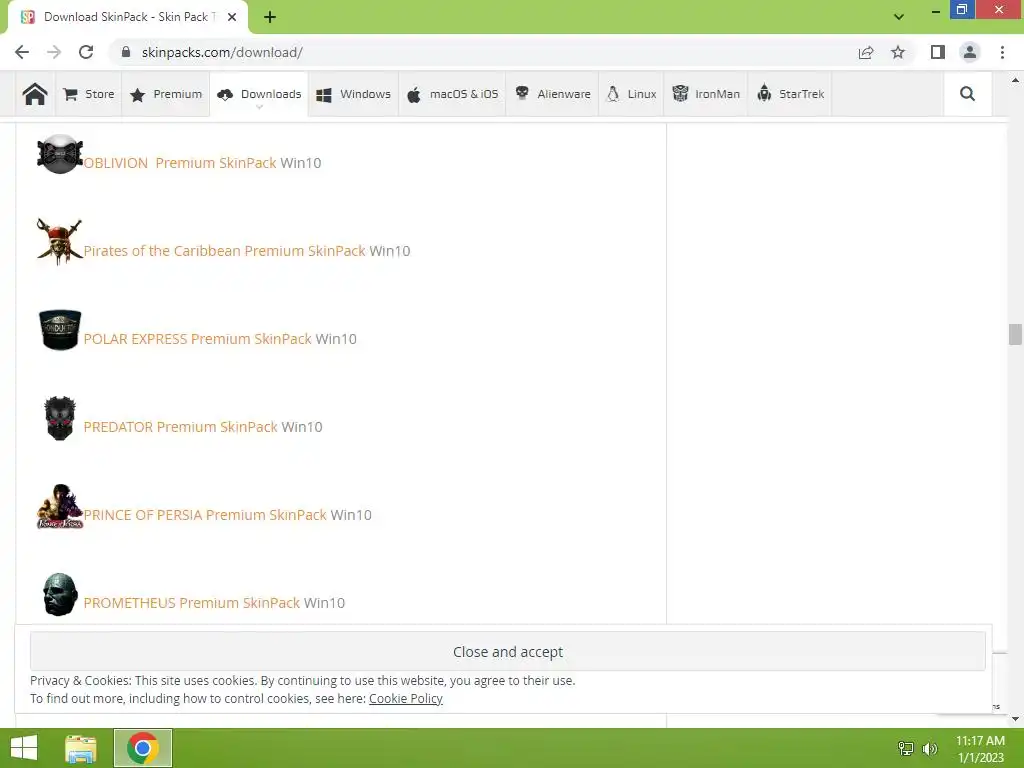Screen dimensions: 1024x768
Task: Open Store menu item
Action: pyautogui.click(x=89, y=94)
